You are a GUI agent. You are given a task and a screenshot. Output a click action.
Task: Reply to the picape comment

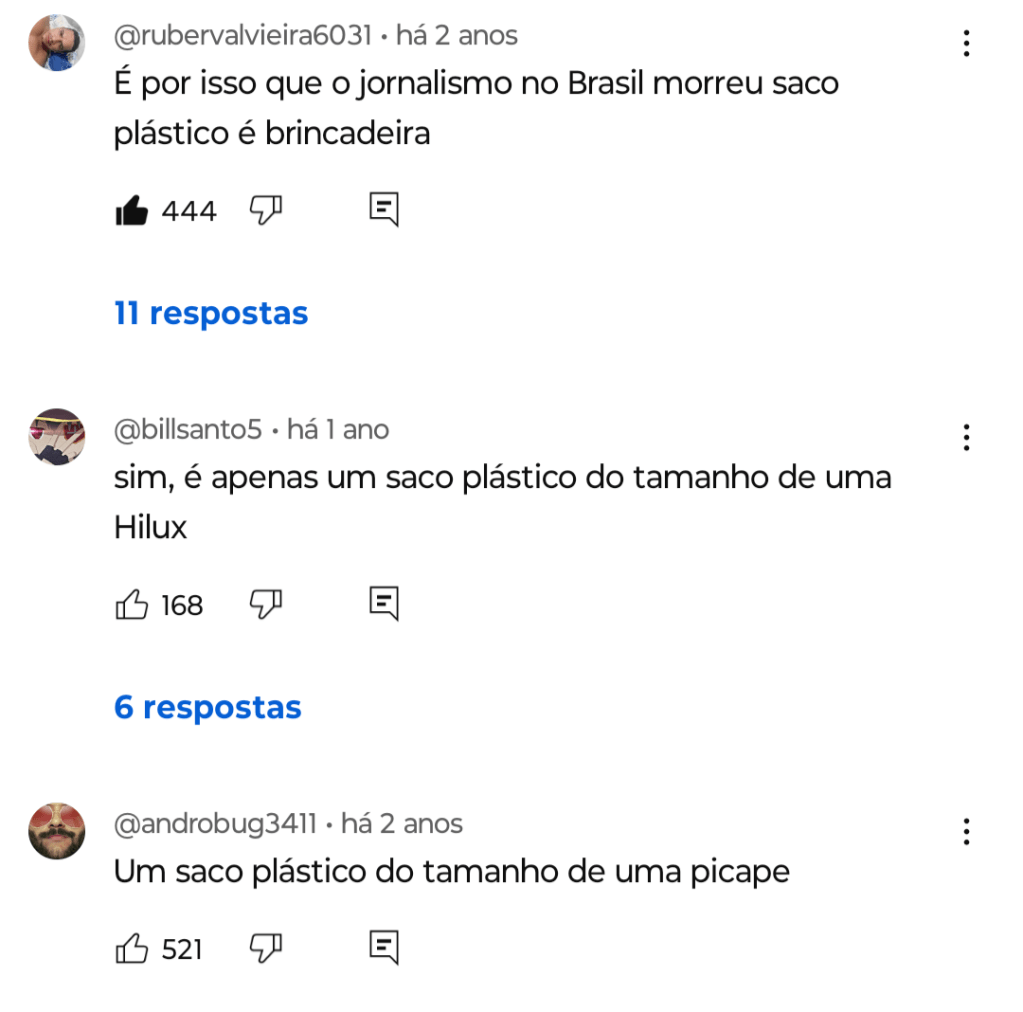pos(384,947)
